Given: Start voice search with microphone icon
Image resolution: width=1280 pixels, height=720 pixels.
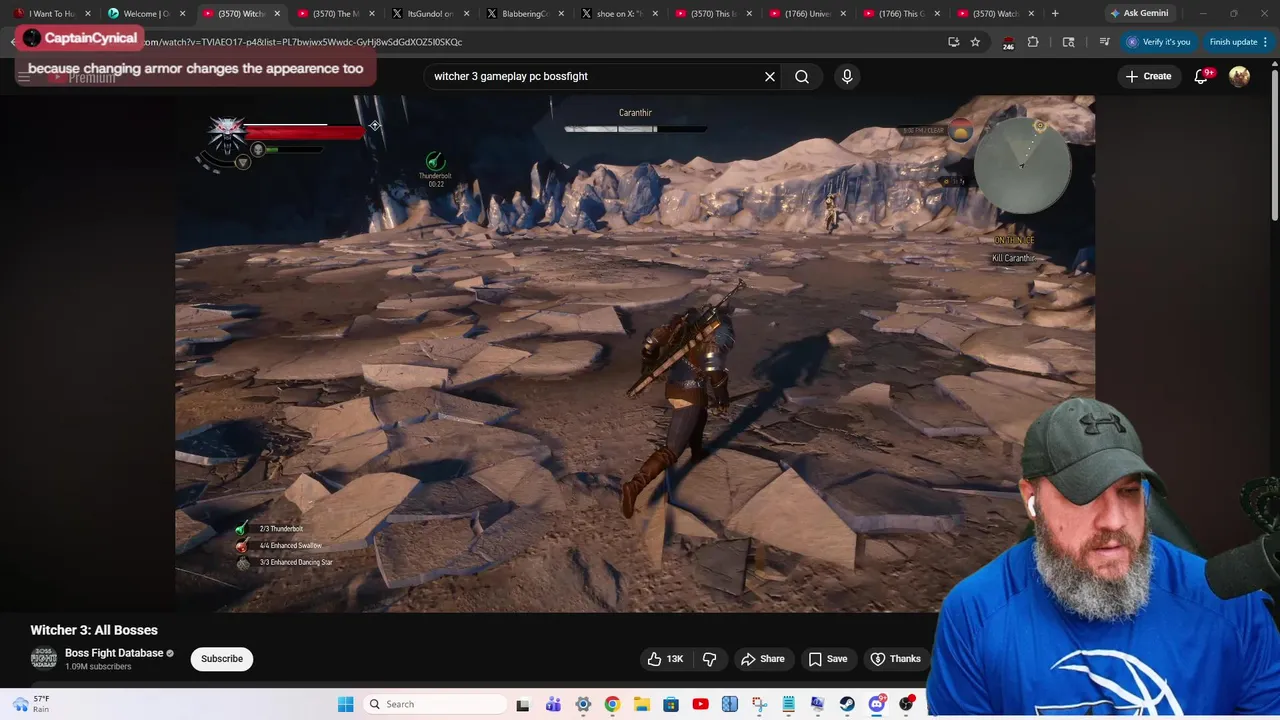Looking at the screenshot, I should [847, 76].
